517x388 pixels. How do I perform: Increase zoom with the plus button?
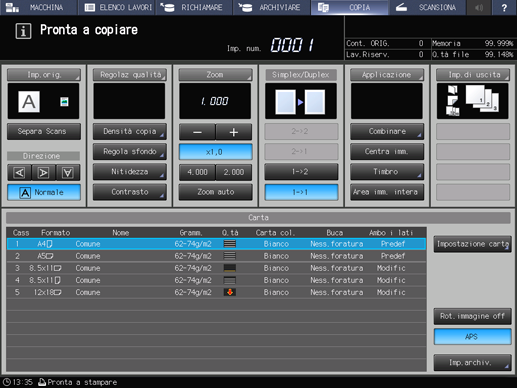pyautogui.click(x=234, y=132)
